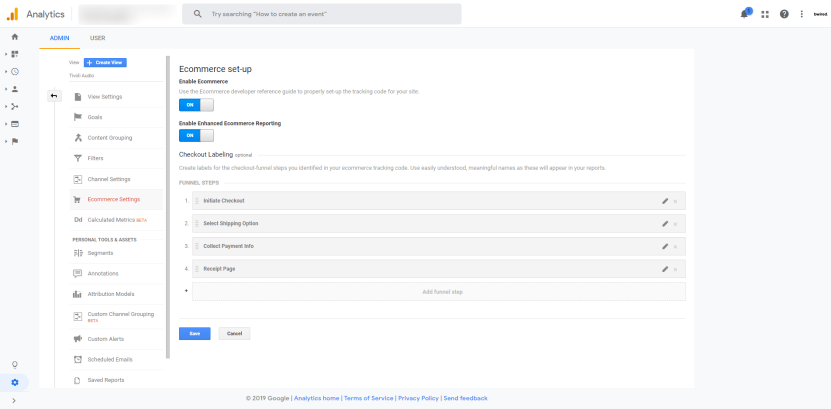Open Calculated Metrics BETA

click(117, 220)
